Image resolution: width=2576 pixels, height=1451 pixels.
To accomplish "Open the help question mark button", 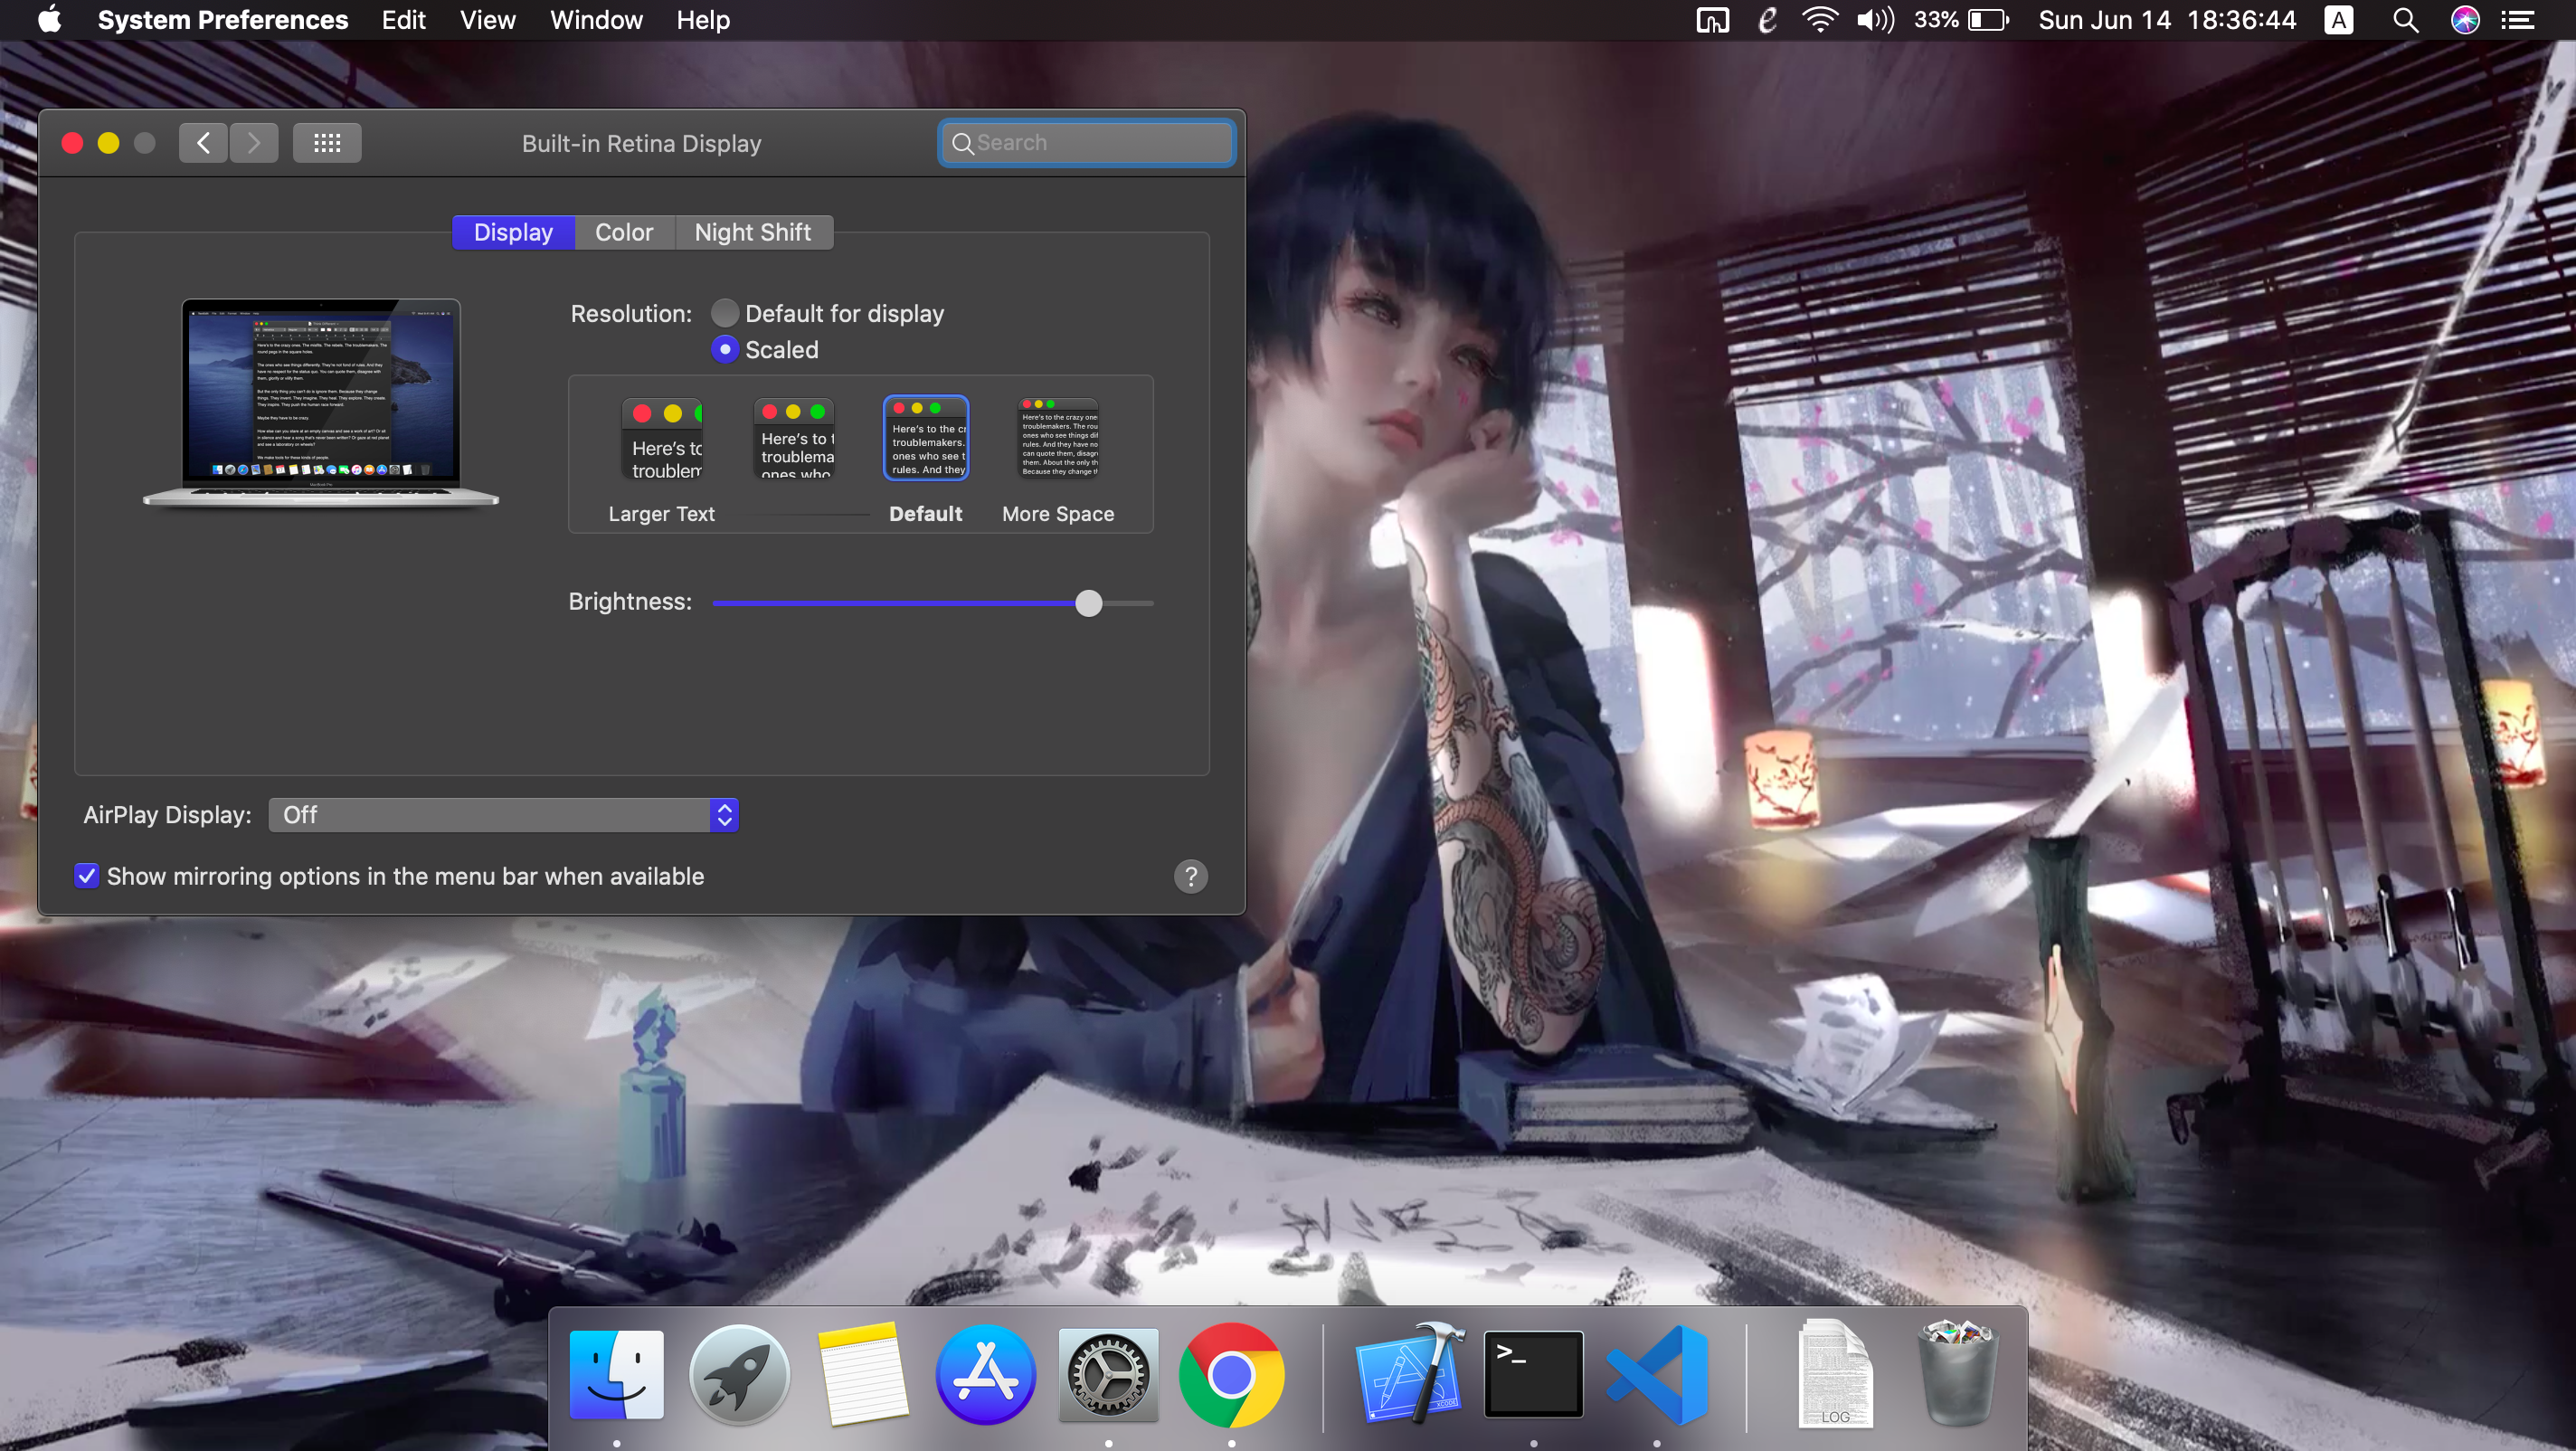I will [1190, 877].
